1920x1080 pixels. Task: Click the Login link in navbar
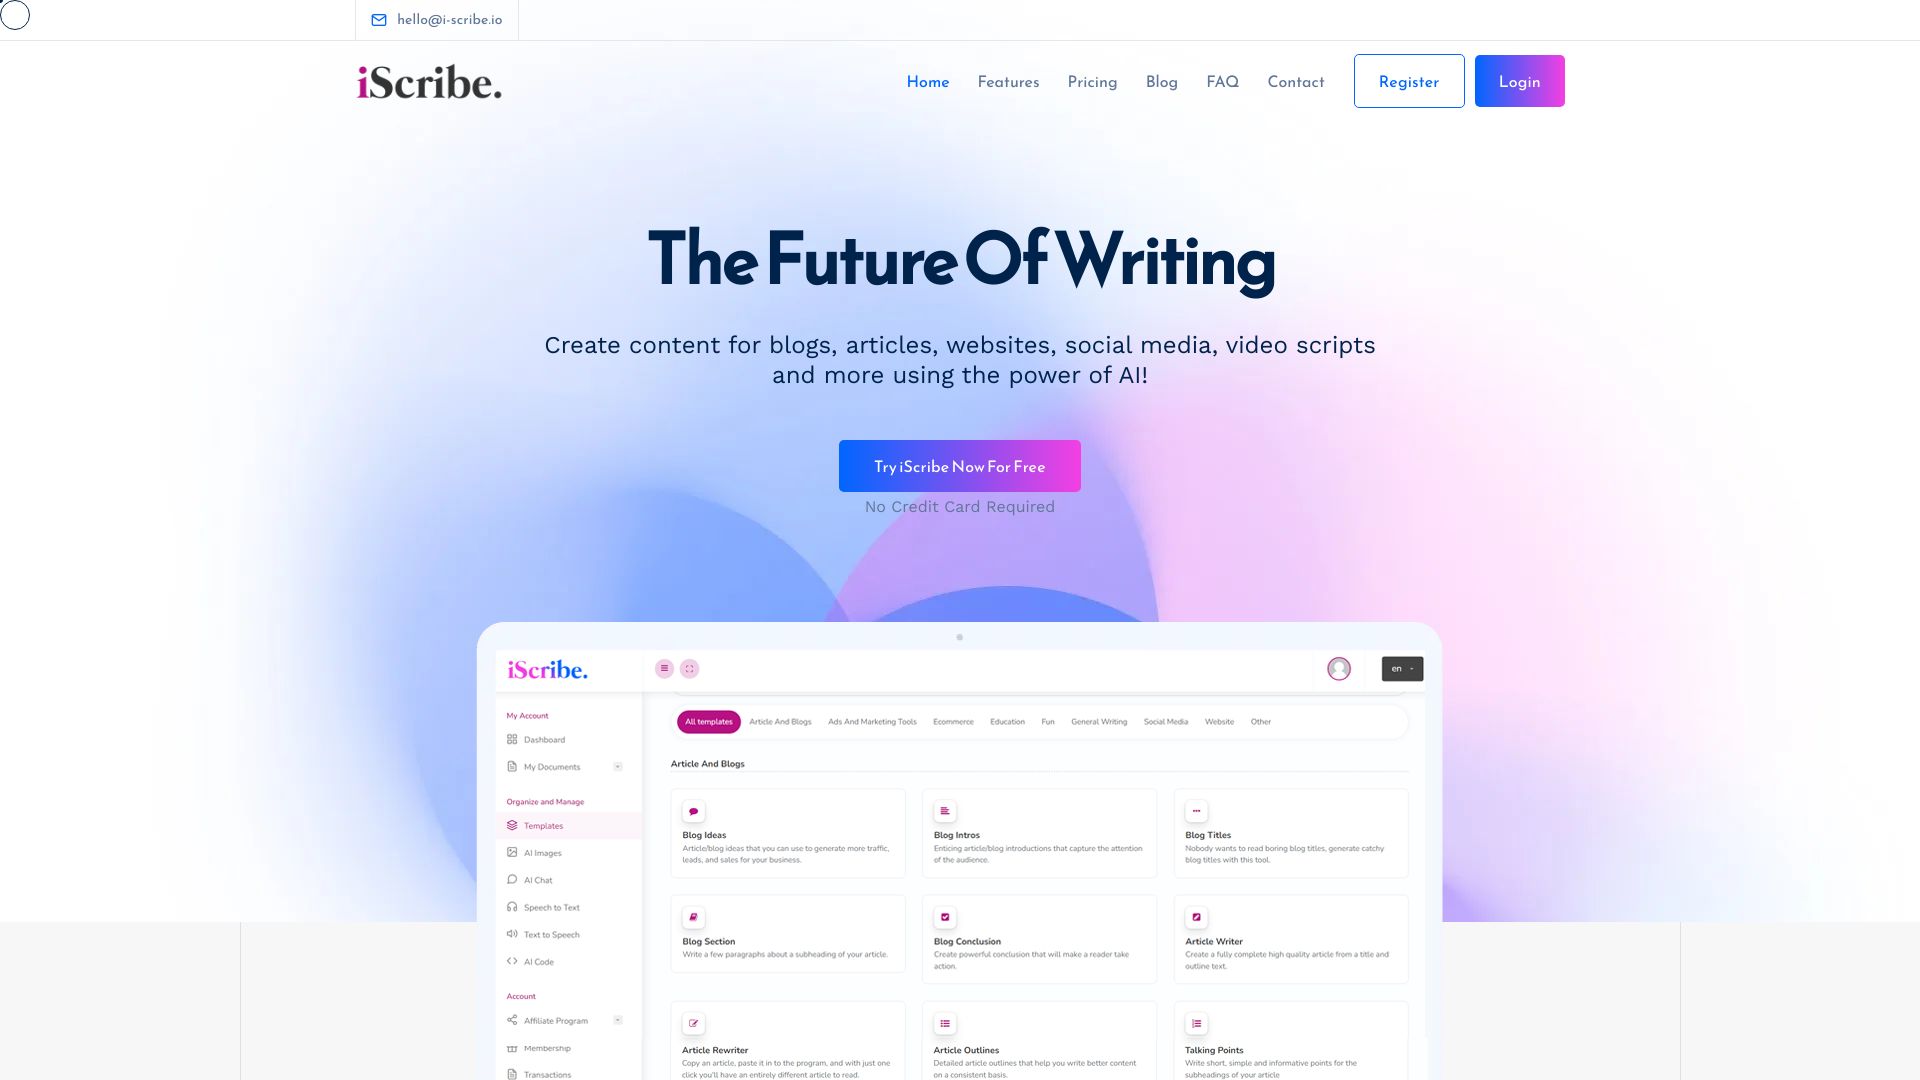[1519, 80]
